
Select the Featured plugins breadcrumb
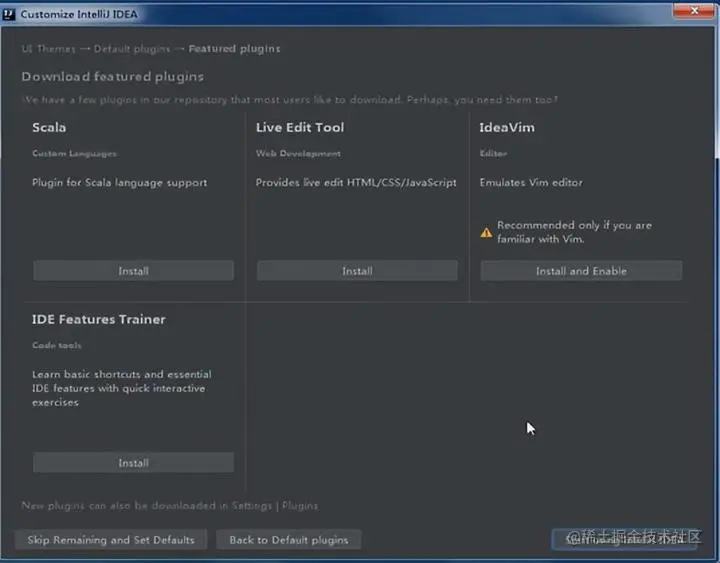coord(234,49)
